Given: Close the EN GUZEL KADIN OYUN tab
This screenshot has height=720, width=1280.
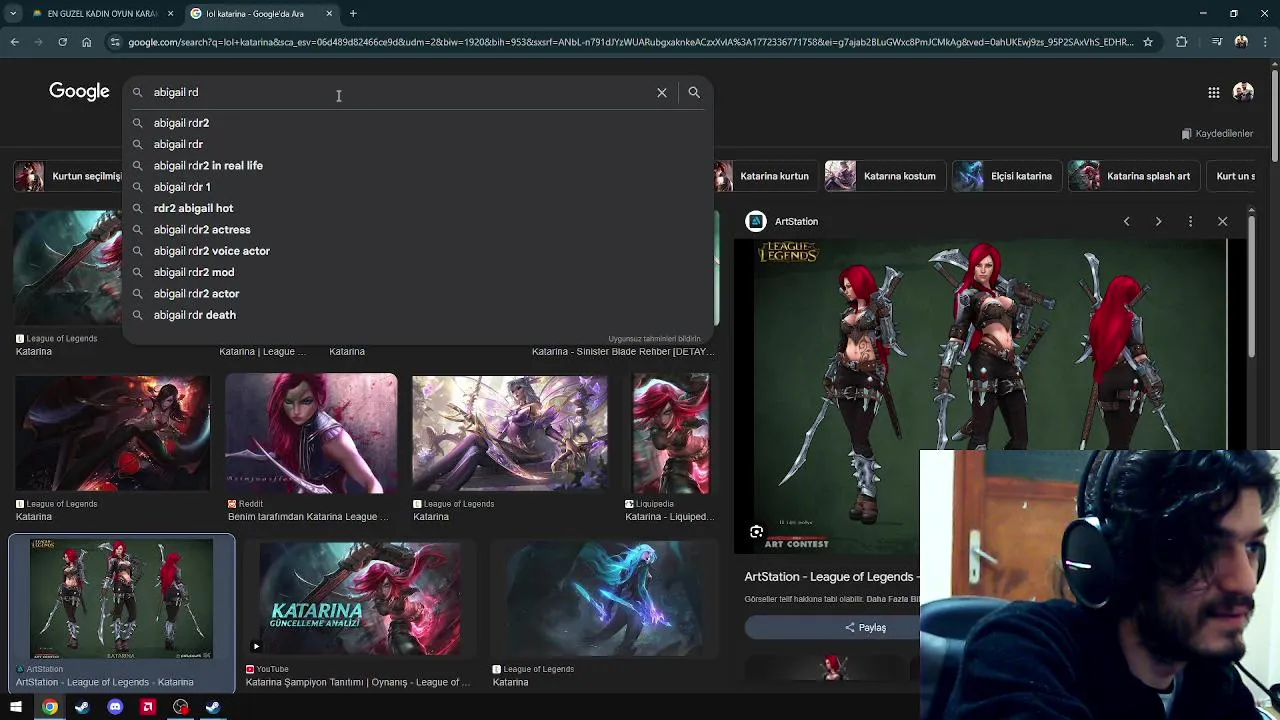Looking at the screenshot, I should point(170,14).
